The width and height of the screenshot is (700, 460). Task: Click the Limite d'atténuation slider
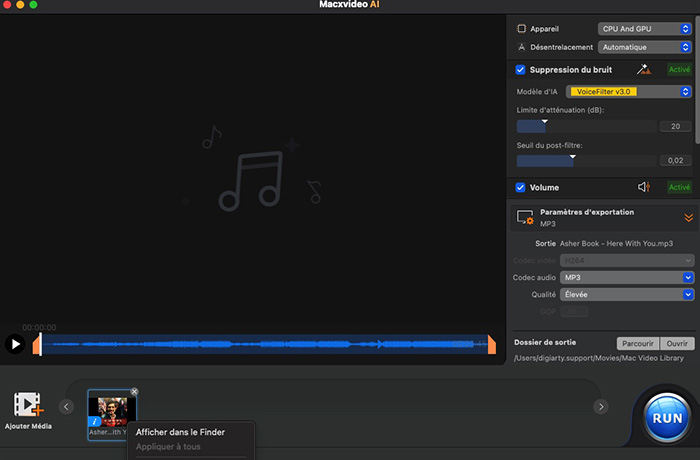click(x=586, y=126)
